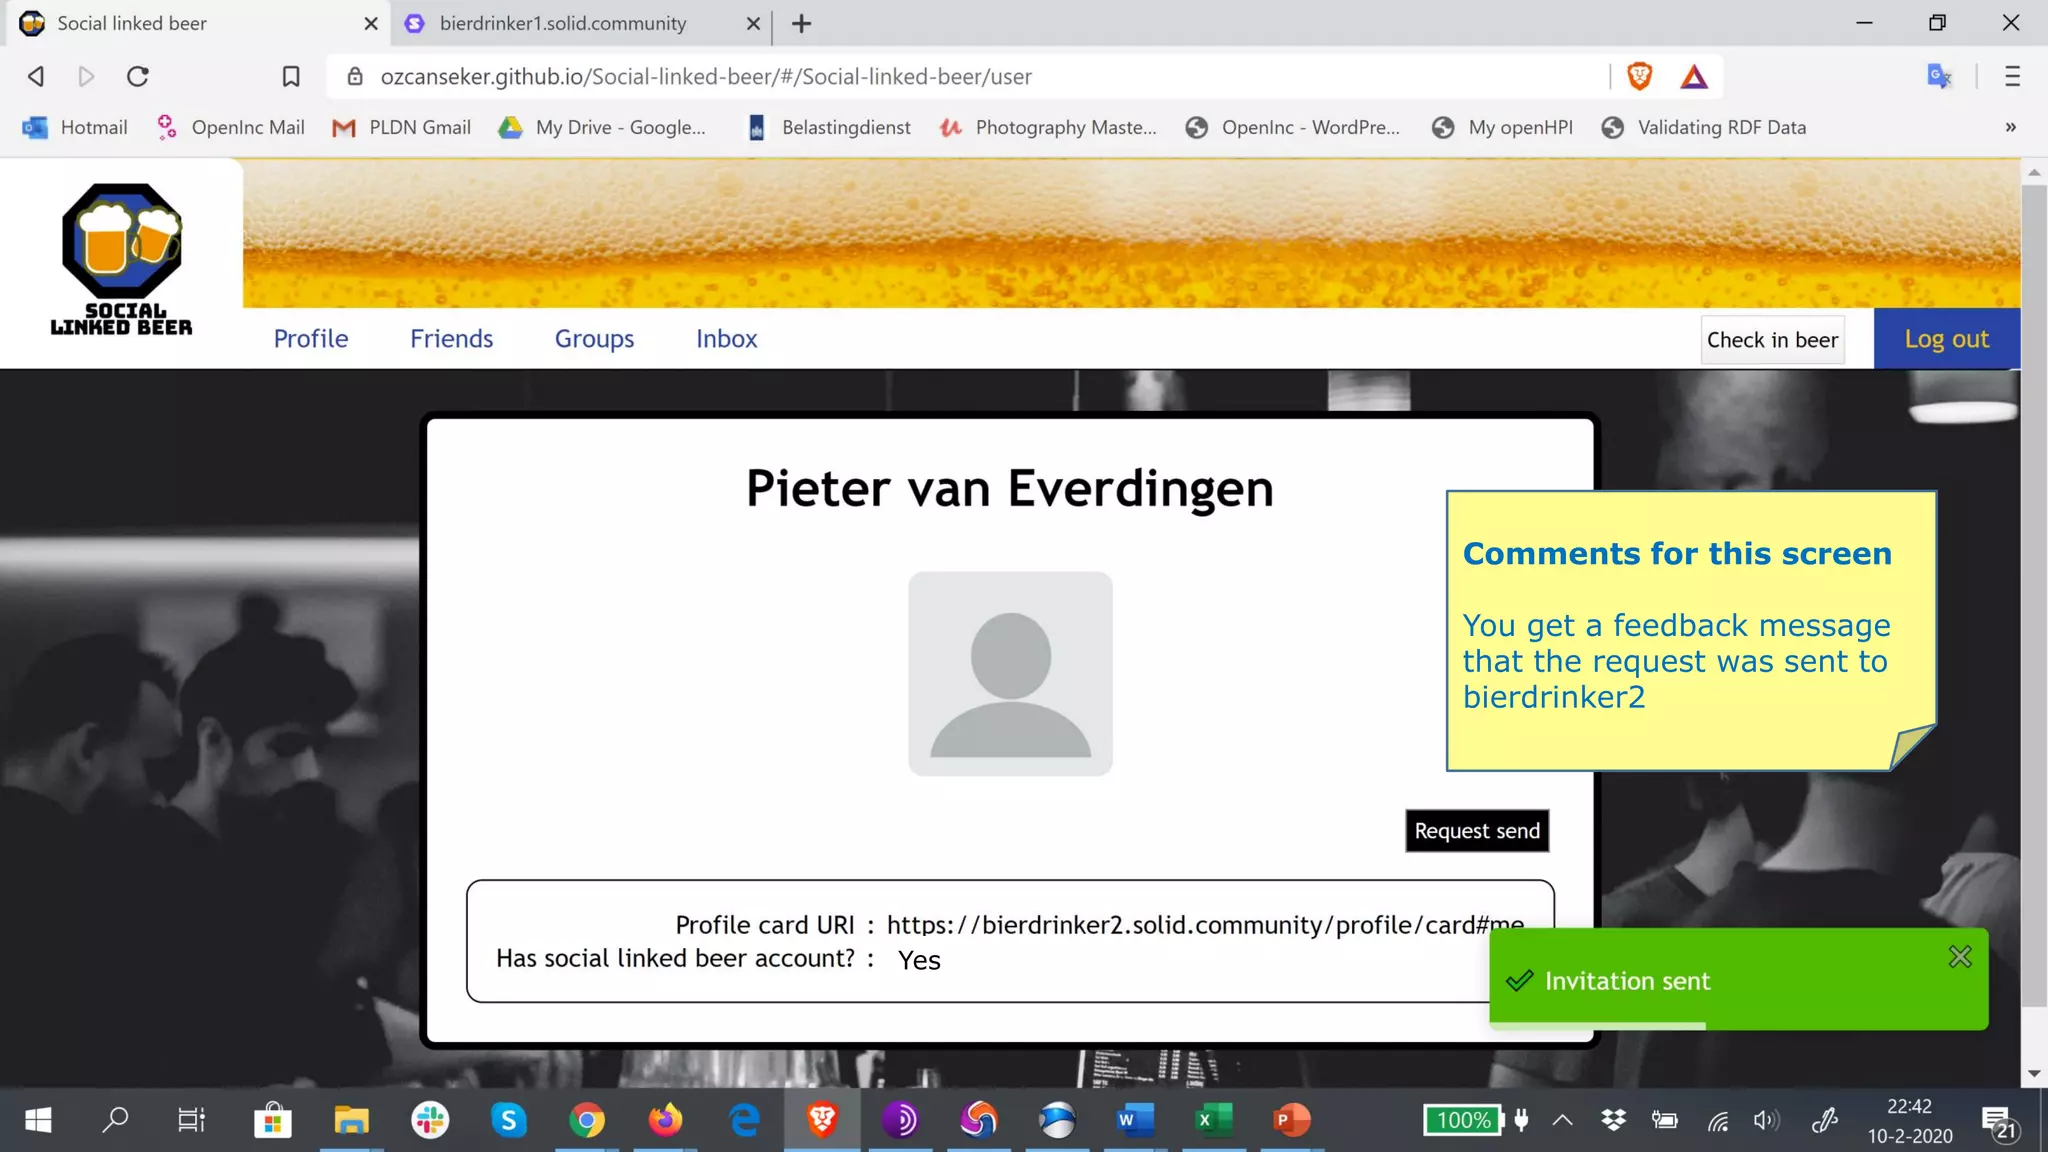The width and height of the screenshot is (2048, 1152).
Task: Open the My openHPI bookmark
Action: pos(1502,127)
